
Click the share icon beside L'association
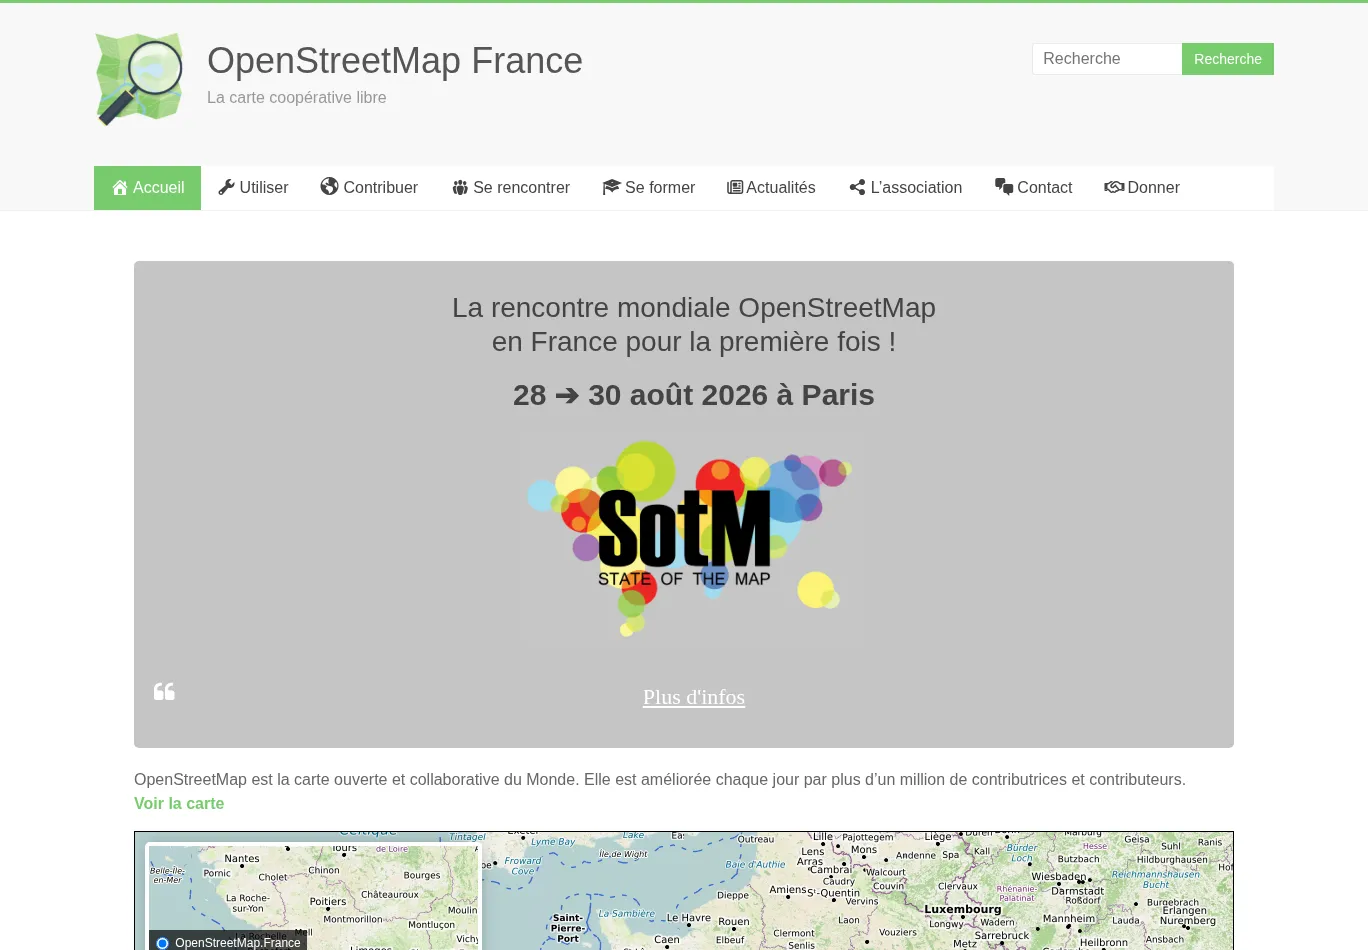[857, 188]
